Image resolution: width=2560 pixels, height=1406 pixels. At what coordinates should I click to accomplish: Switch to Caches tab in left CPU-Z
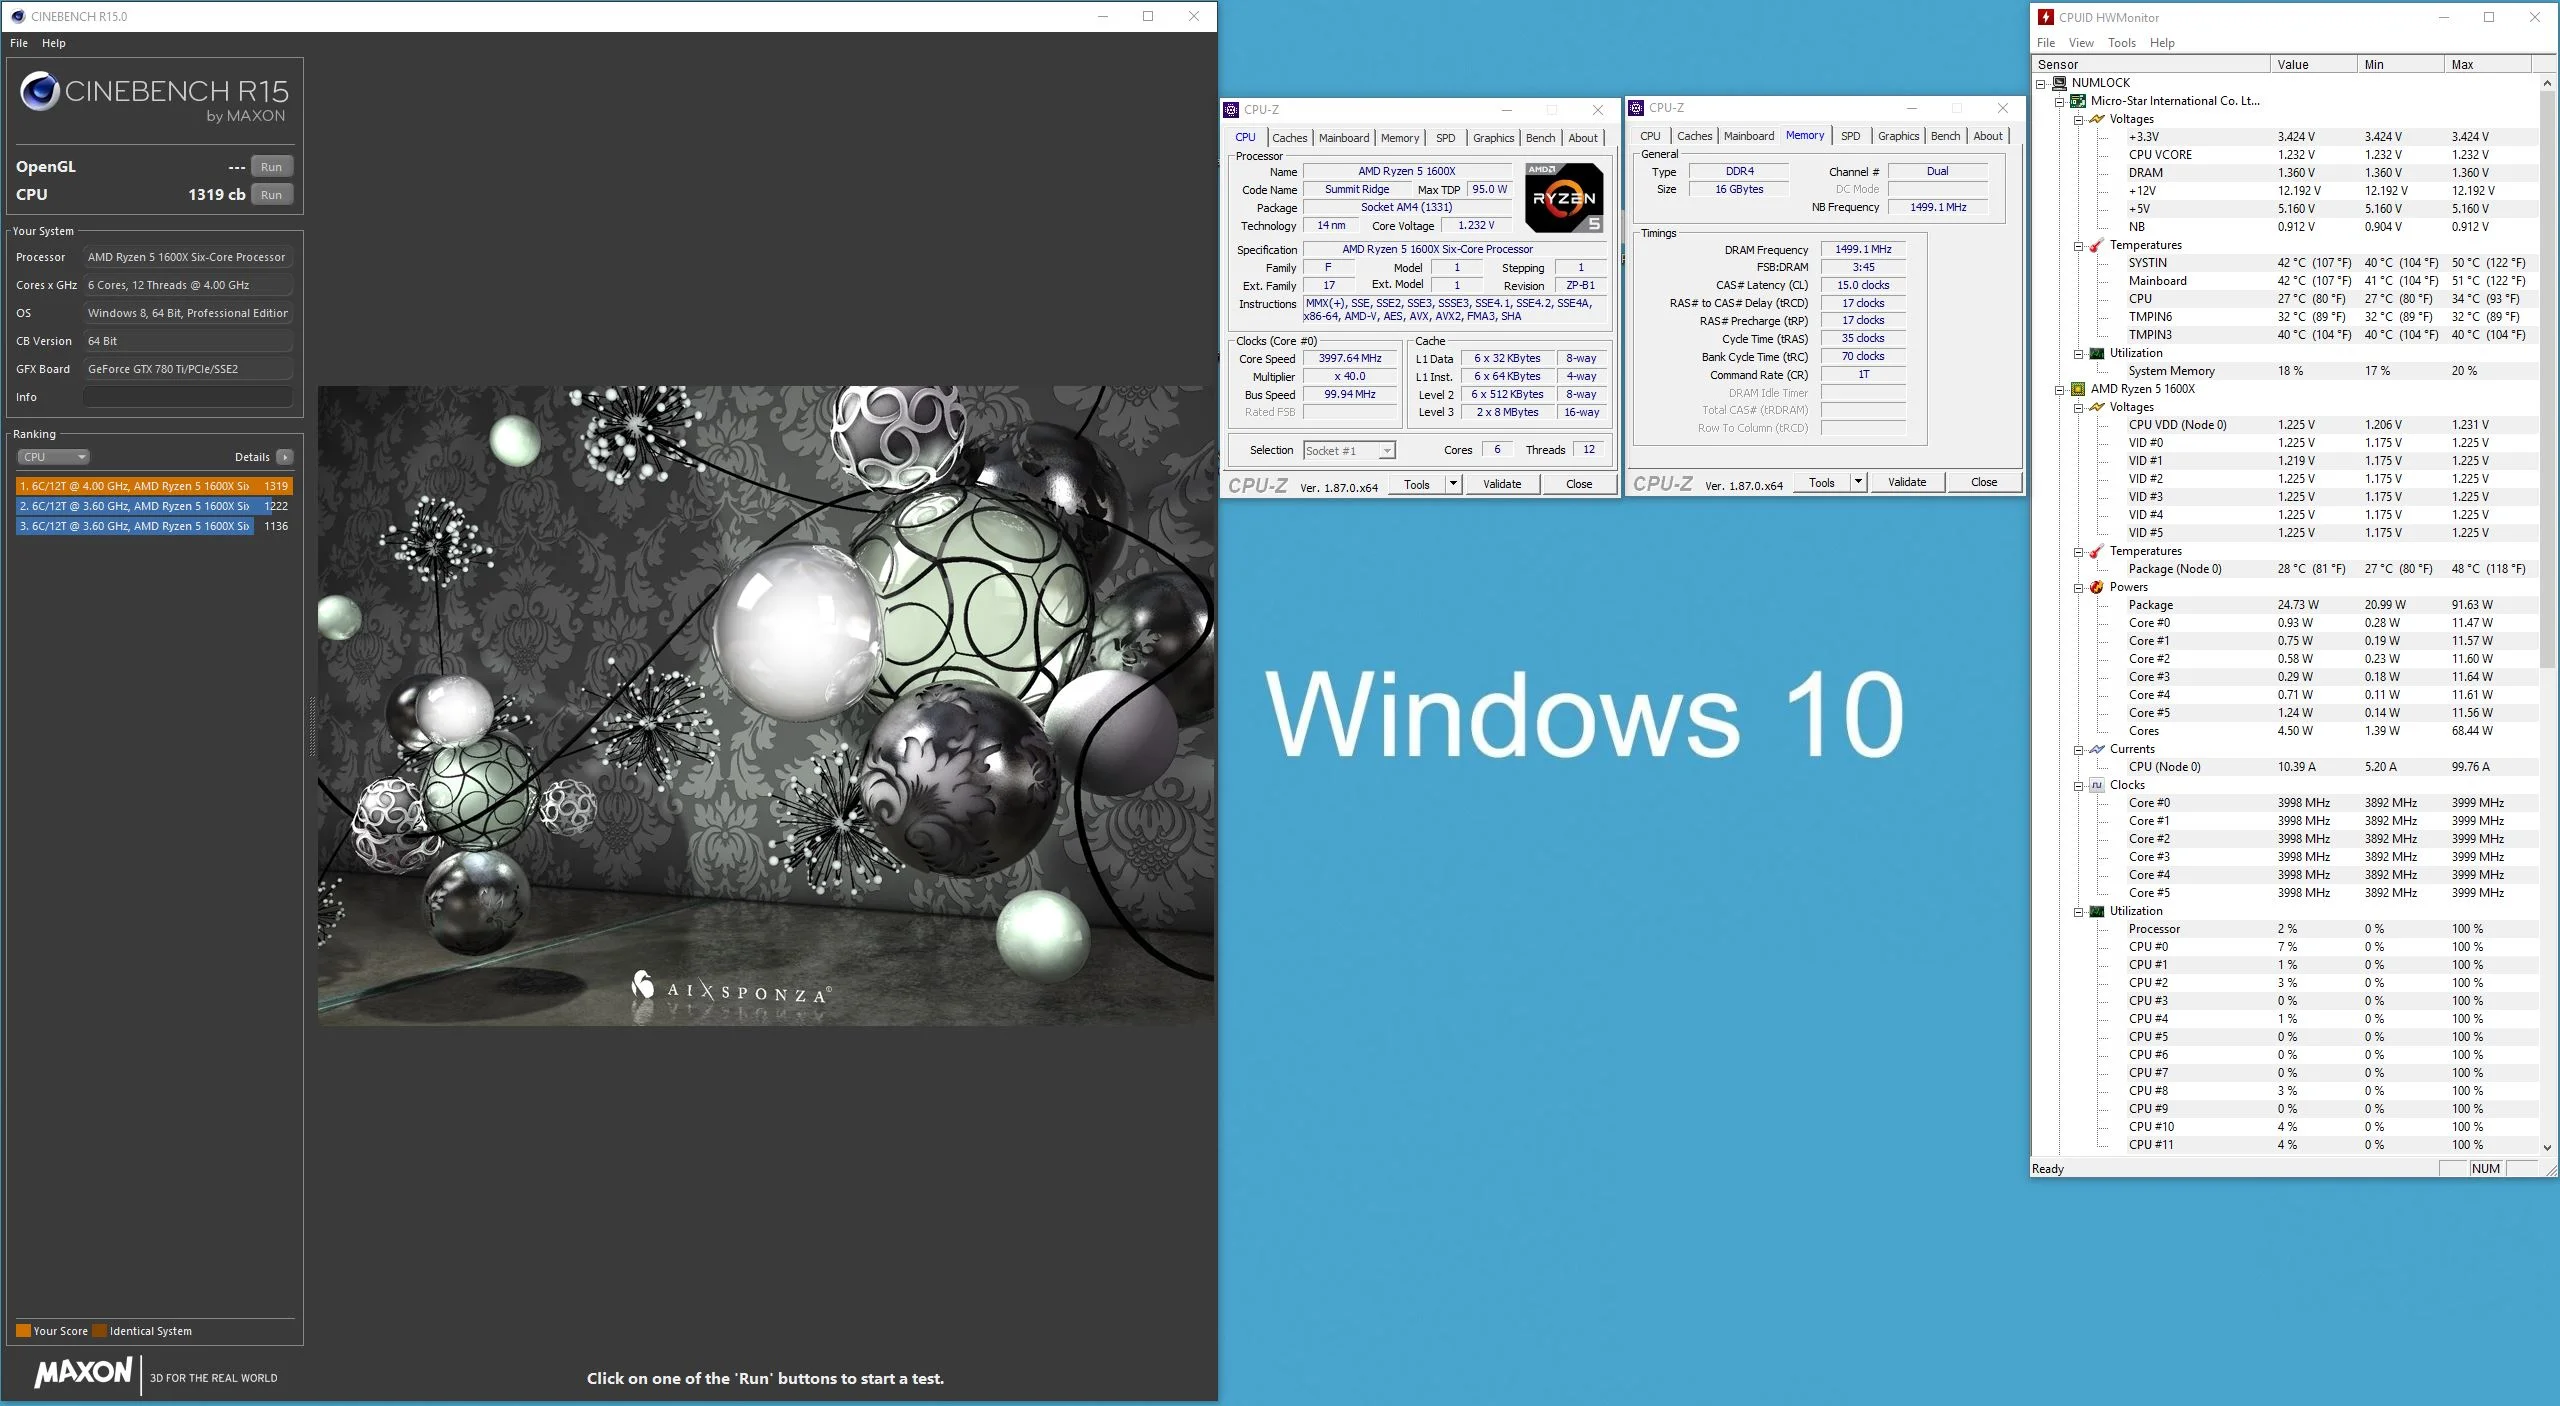[1289, 138]
